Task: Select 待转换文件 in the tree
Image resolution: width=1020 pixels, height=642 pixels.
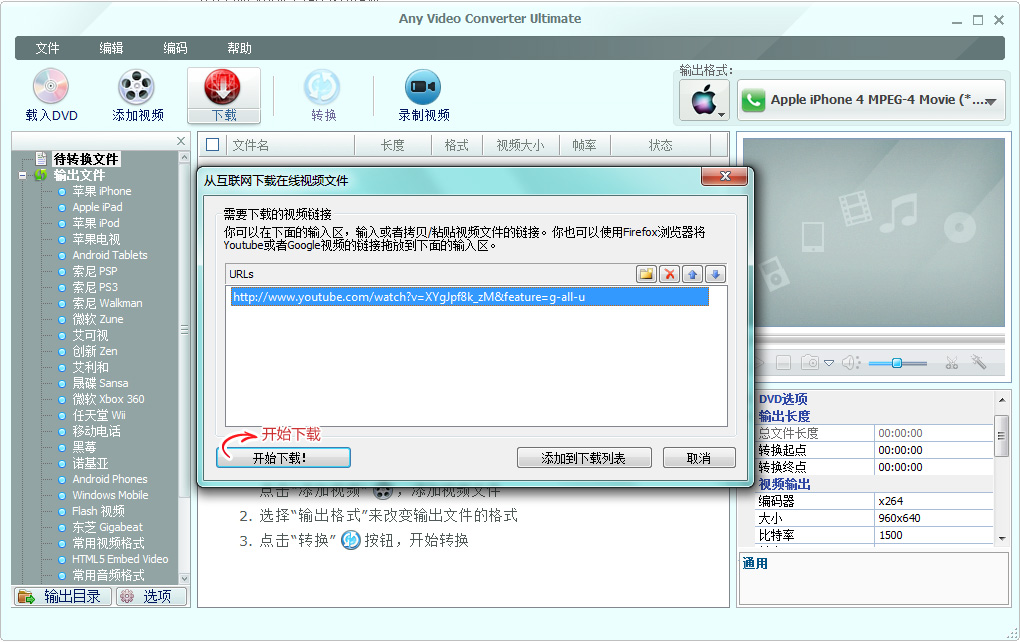Action: (x=86, y=159)
